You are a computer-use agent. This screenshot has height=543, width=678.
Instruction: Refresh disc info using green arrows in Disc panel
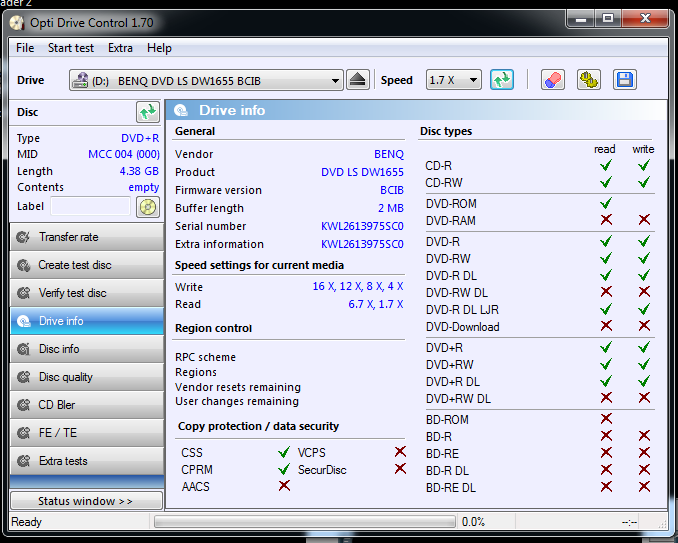[x=147, y=112]
